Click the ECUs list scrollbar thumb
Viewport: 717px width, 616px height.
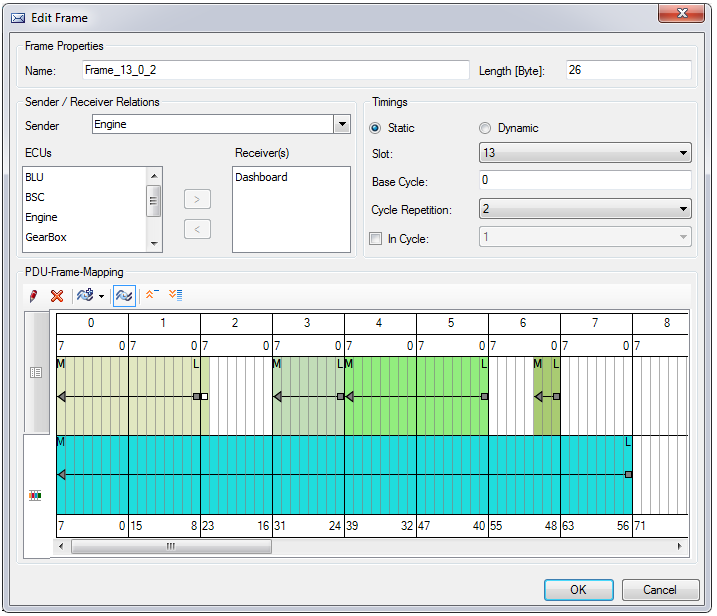click(x=154, y=201)
